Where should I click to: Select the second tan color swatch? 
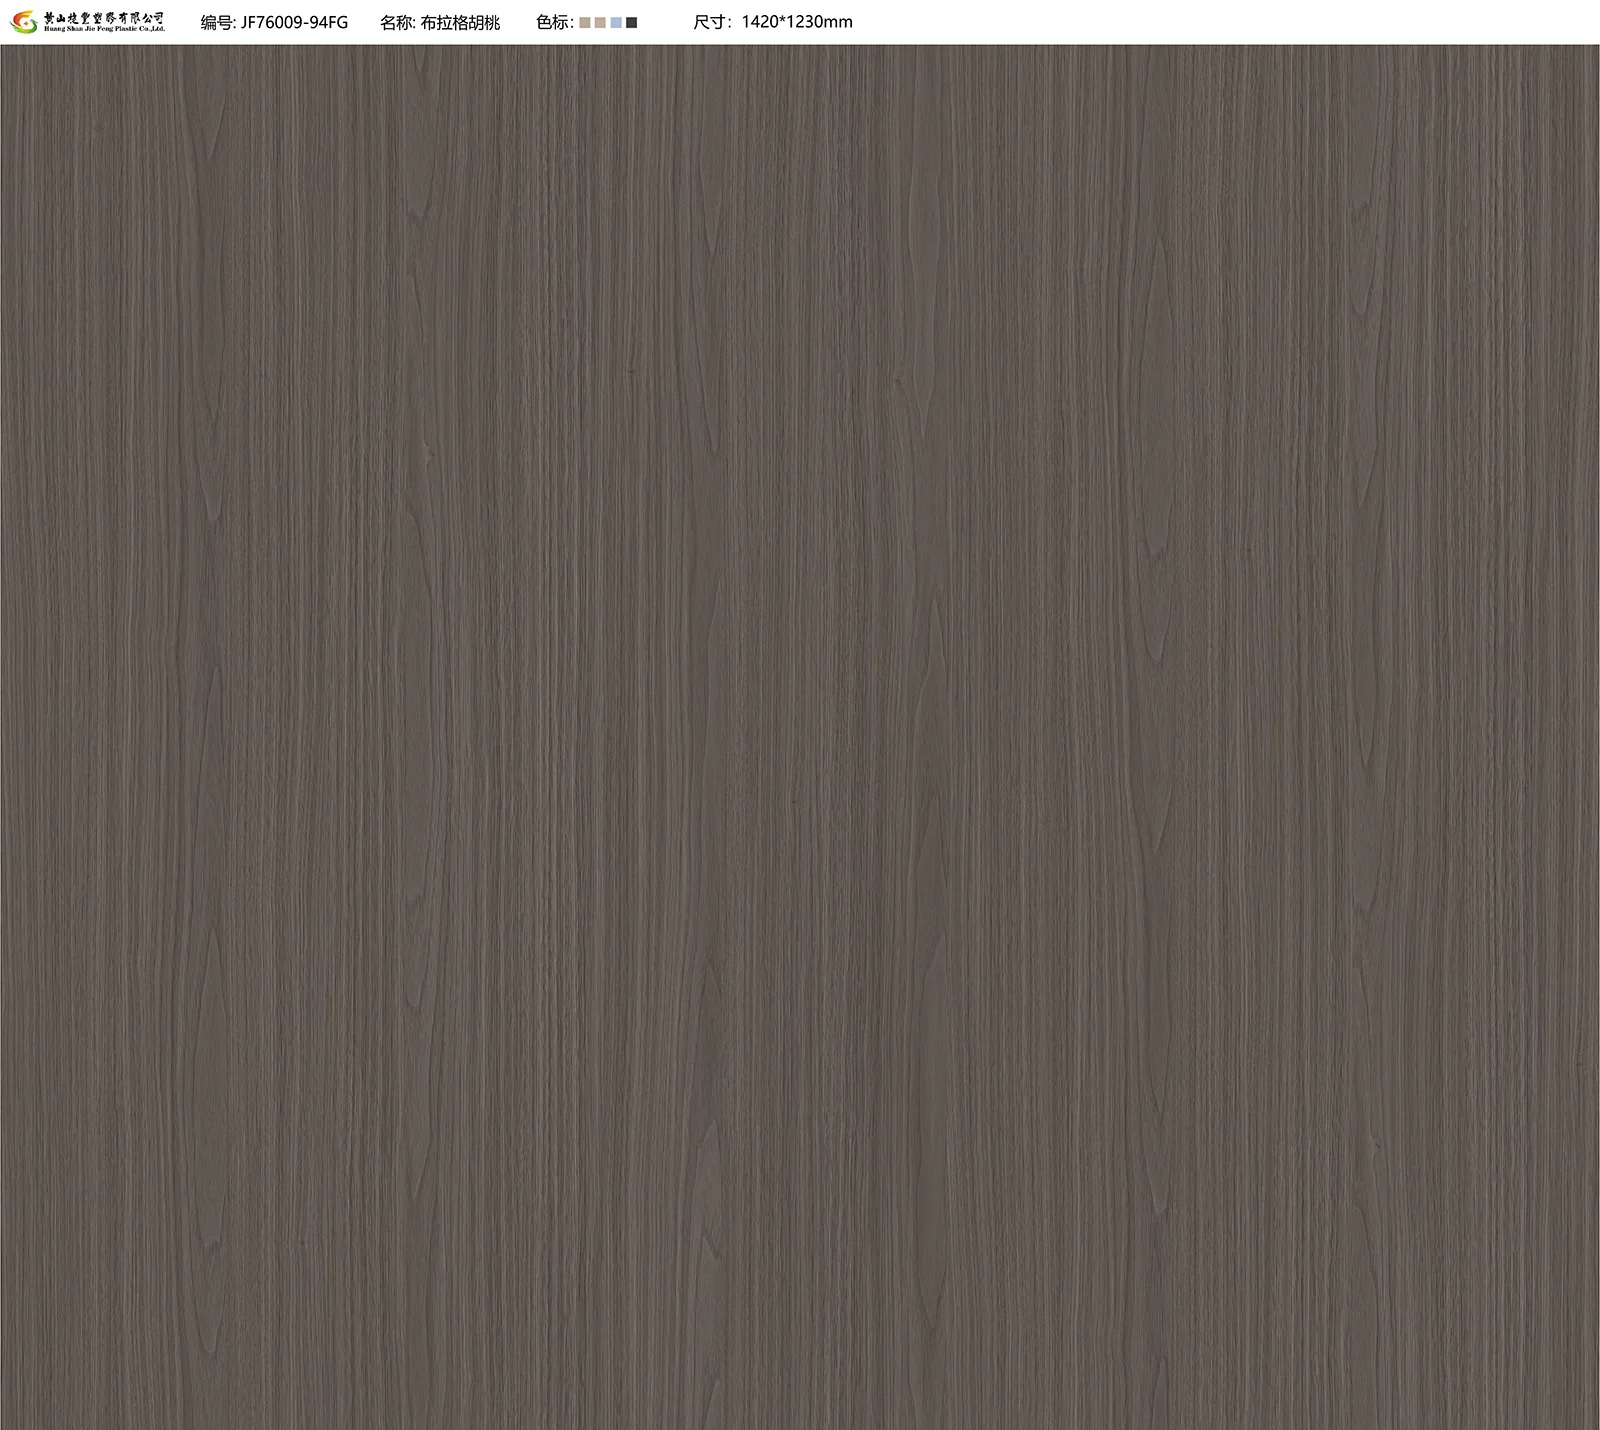[600, 22]
